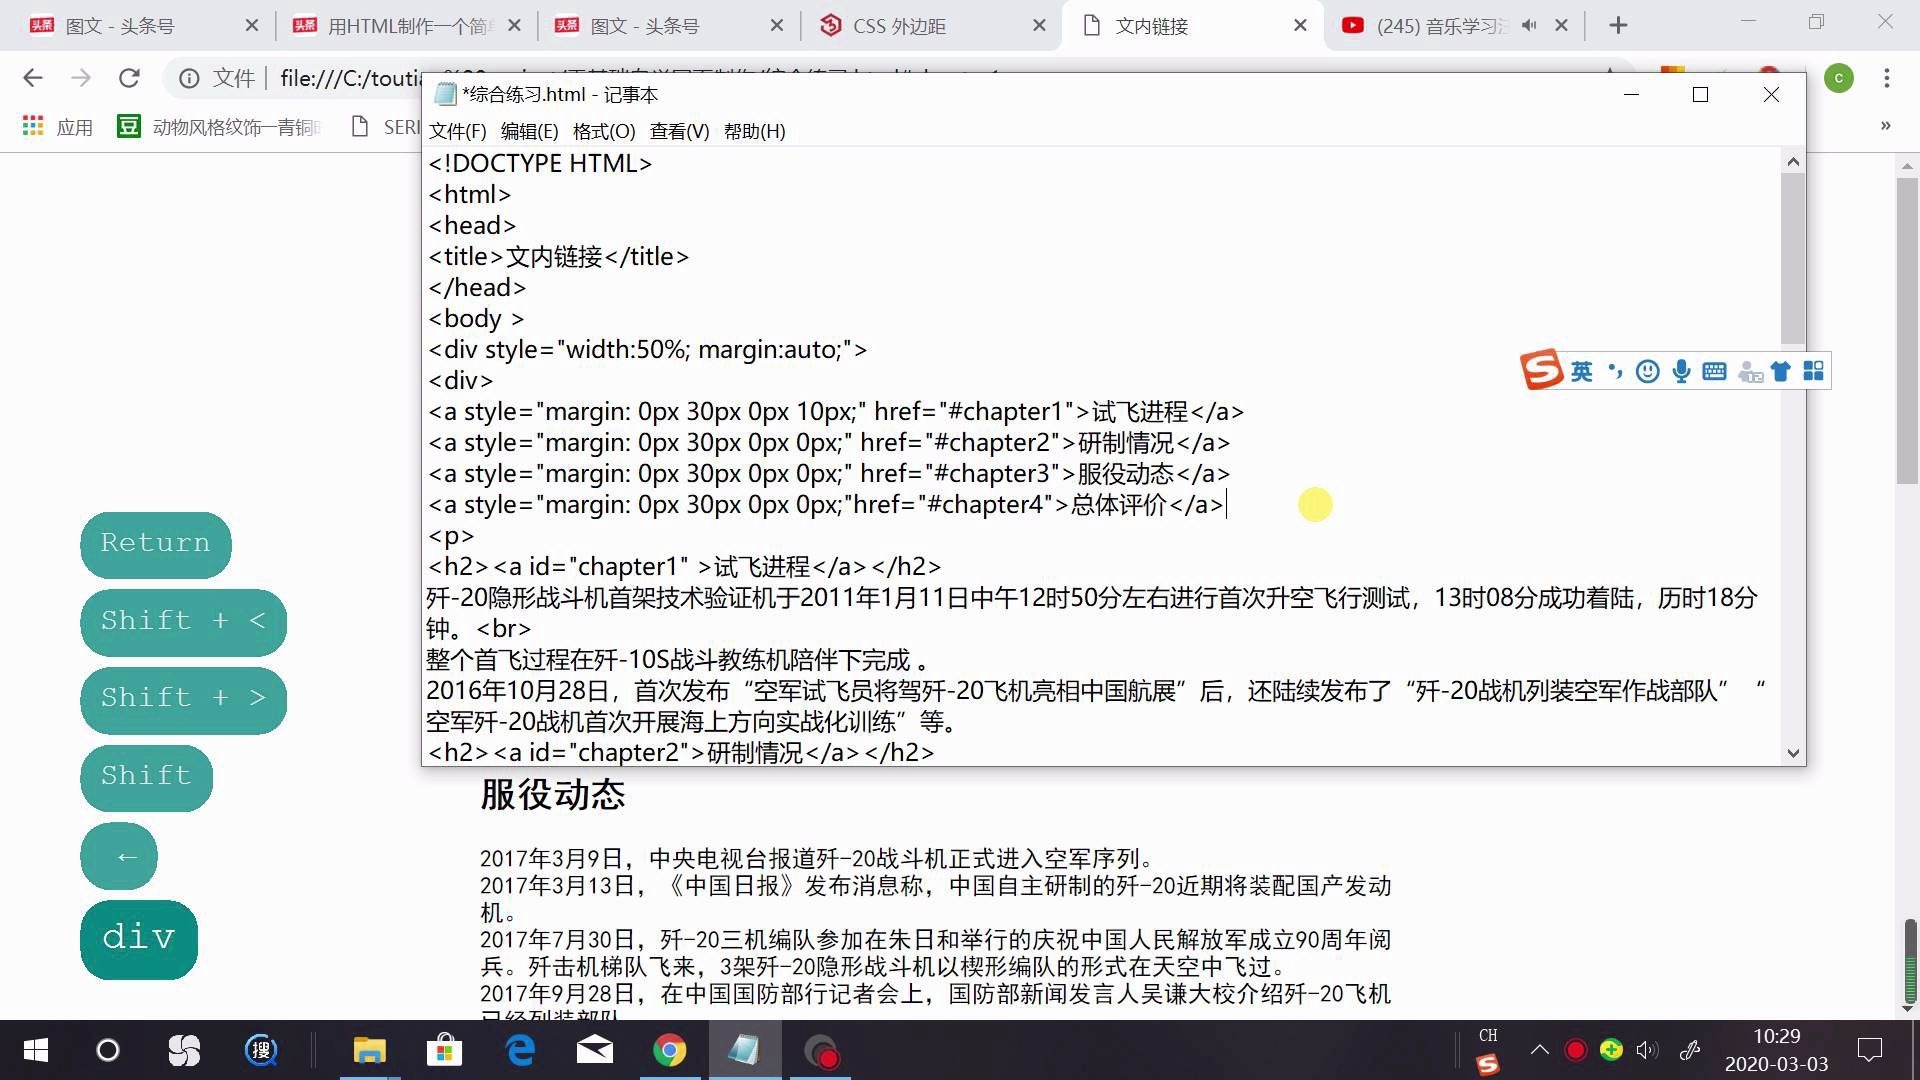
Task: Open the Chrome profile avatar menu
Action: (x=1840, y=78)
